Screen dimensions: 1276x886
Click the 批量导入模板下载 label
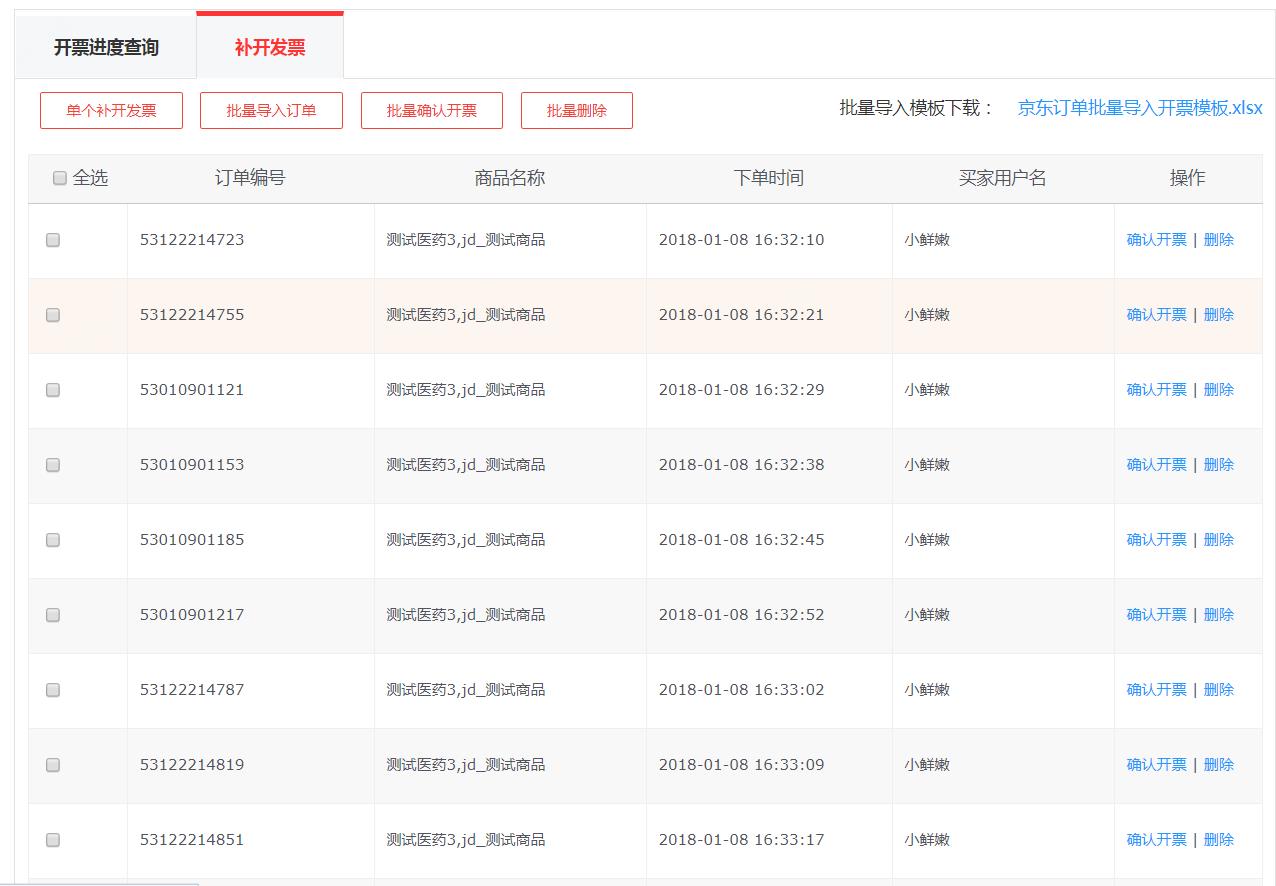916,108
